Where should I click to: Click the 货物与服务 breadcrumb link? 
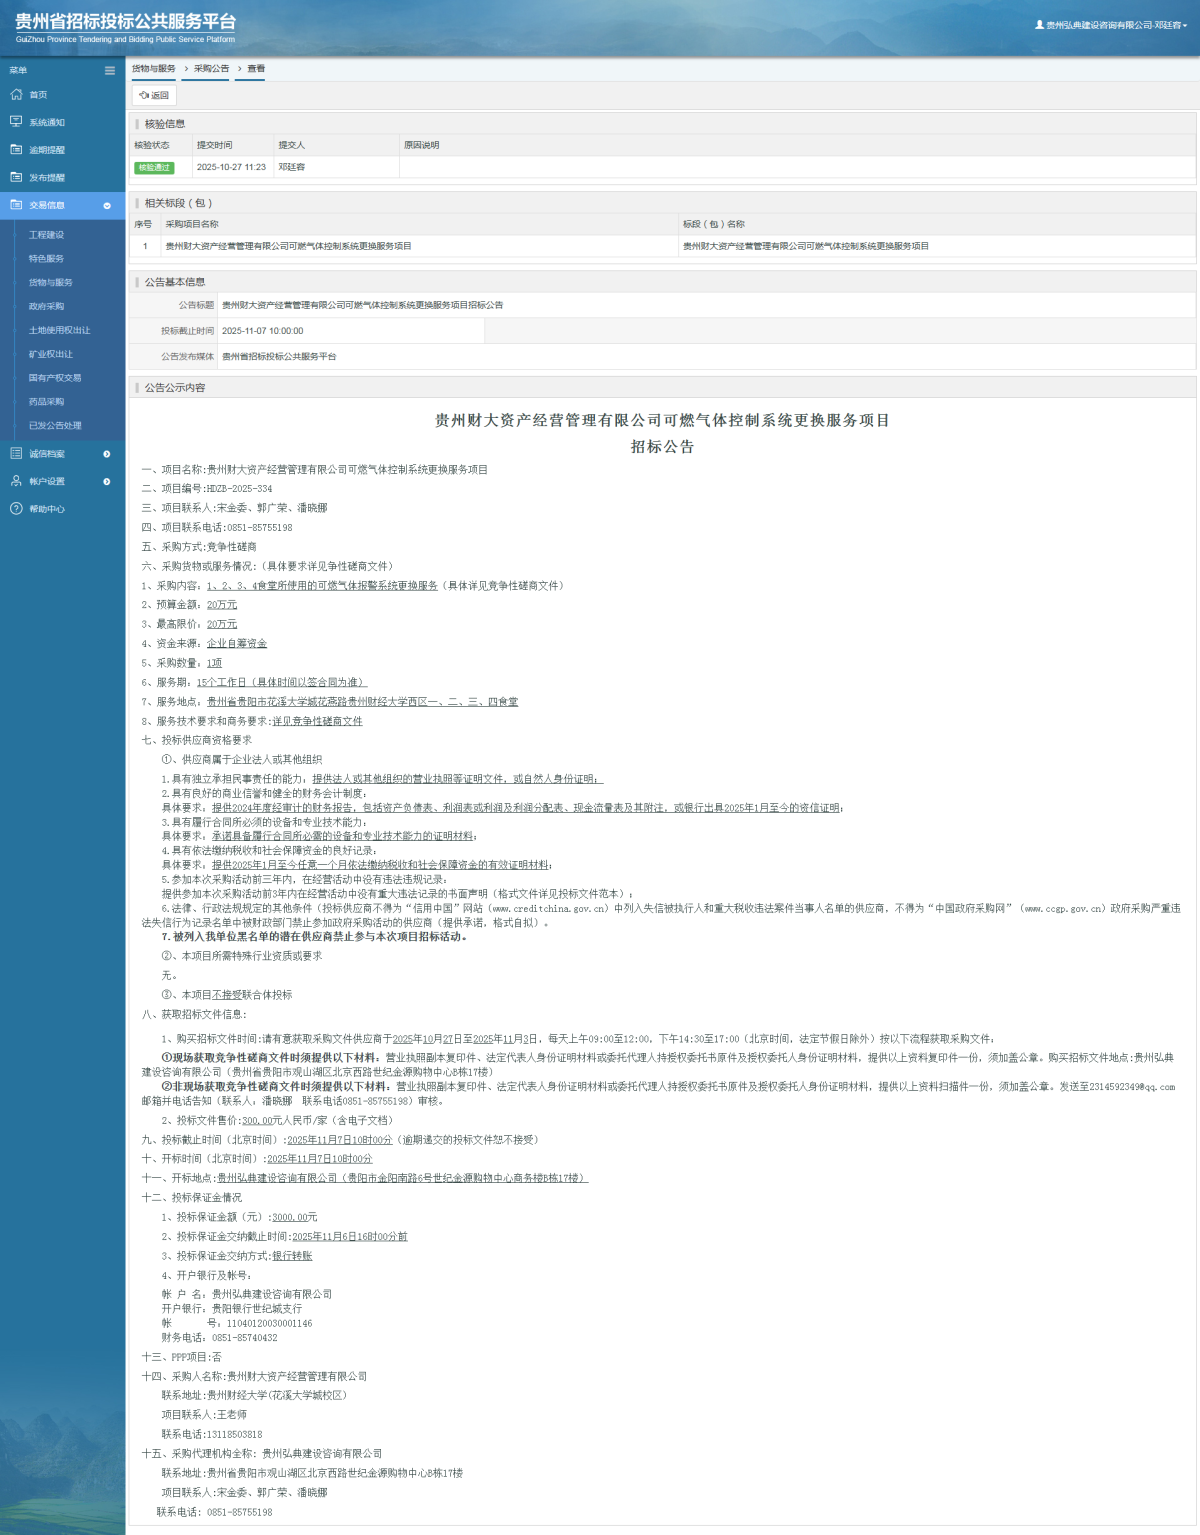154,69
